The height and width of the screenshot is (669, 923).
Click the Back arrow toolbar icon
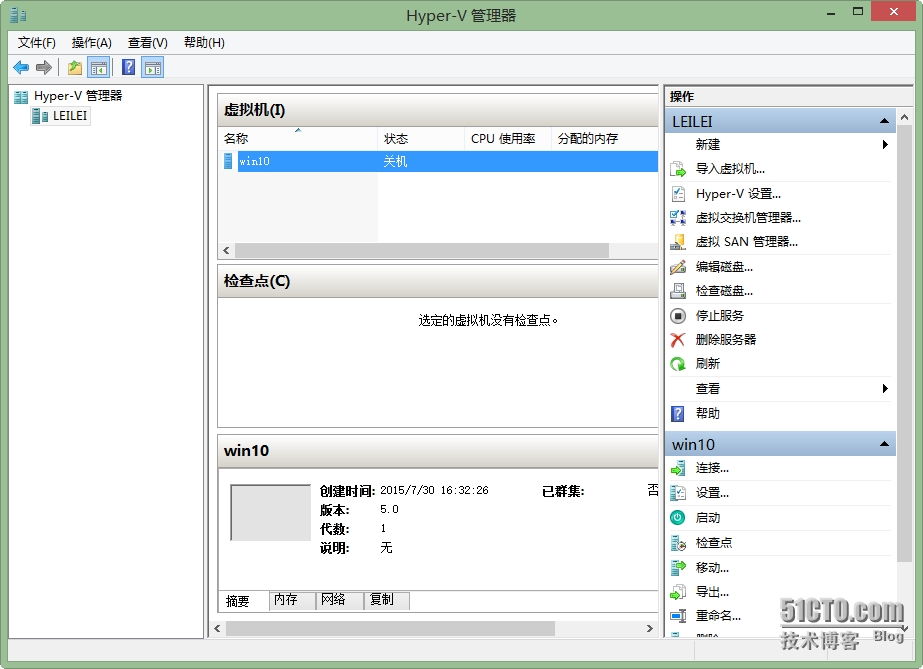point(21,68)
